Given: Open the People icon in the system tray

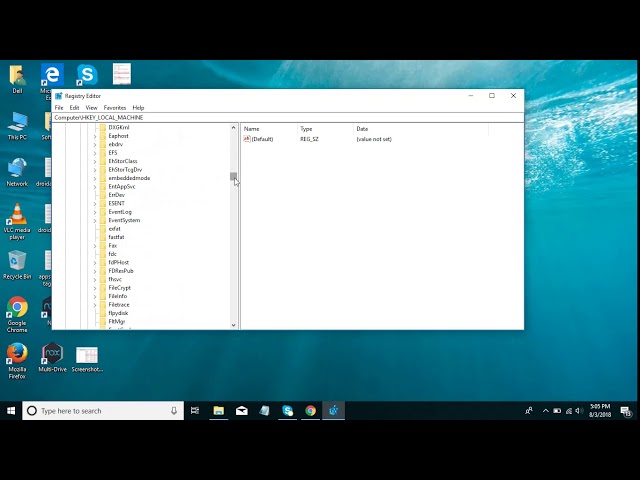Looking at the screenshot, I should tap(529, 411).
